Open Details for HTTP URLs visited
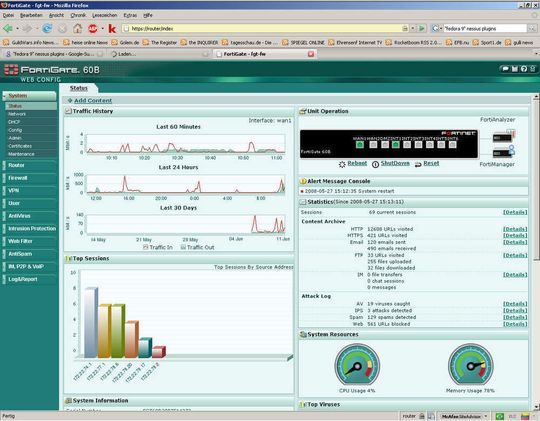540x421 pixels. [515, 229]
